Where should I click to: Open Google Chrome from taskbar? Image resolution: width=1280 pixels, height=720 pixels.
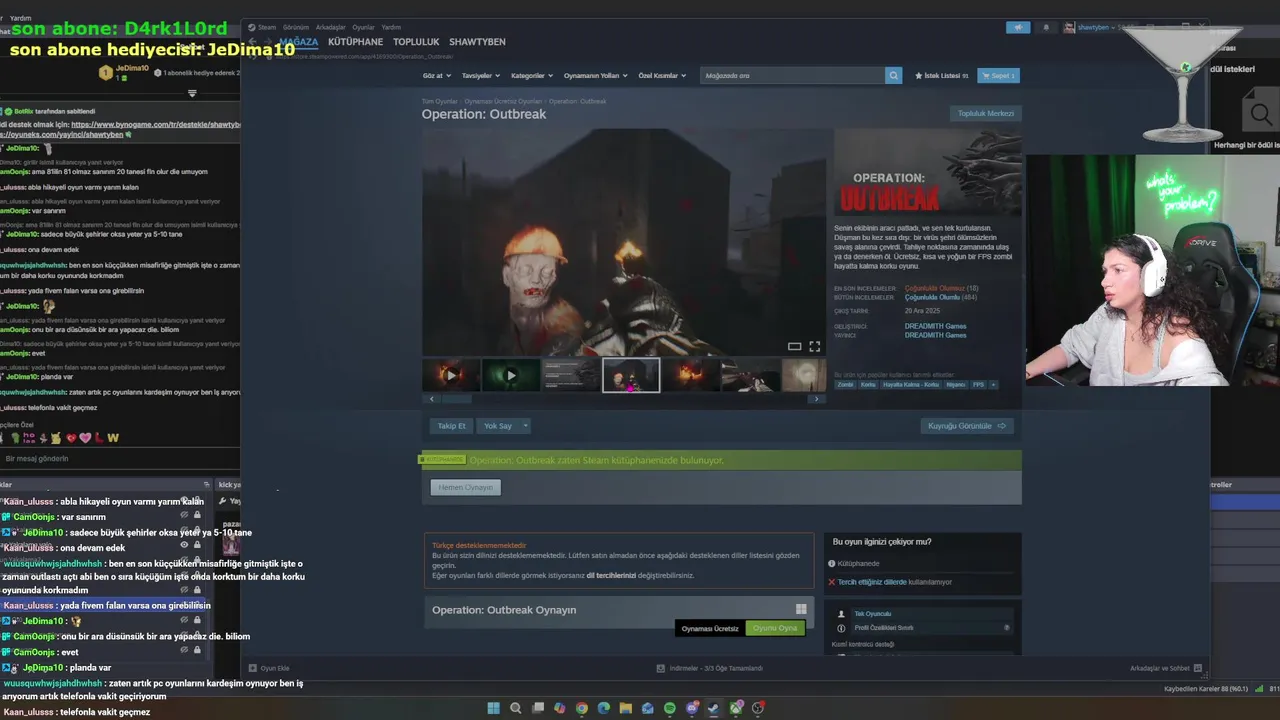582,708
